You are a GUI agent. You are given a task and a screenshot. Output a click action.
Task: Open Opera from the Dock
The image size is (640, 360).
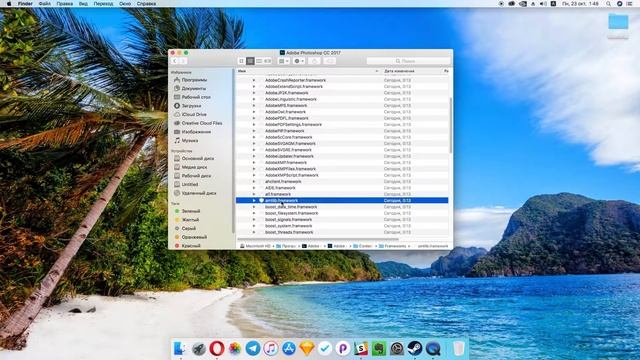click(x=217, y=349)
